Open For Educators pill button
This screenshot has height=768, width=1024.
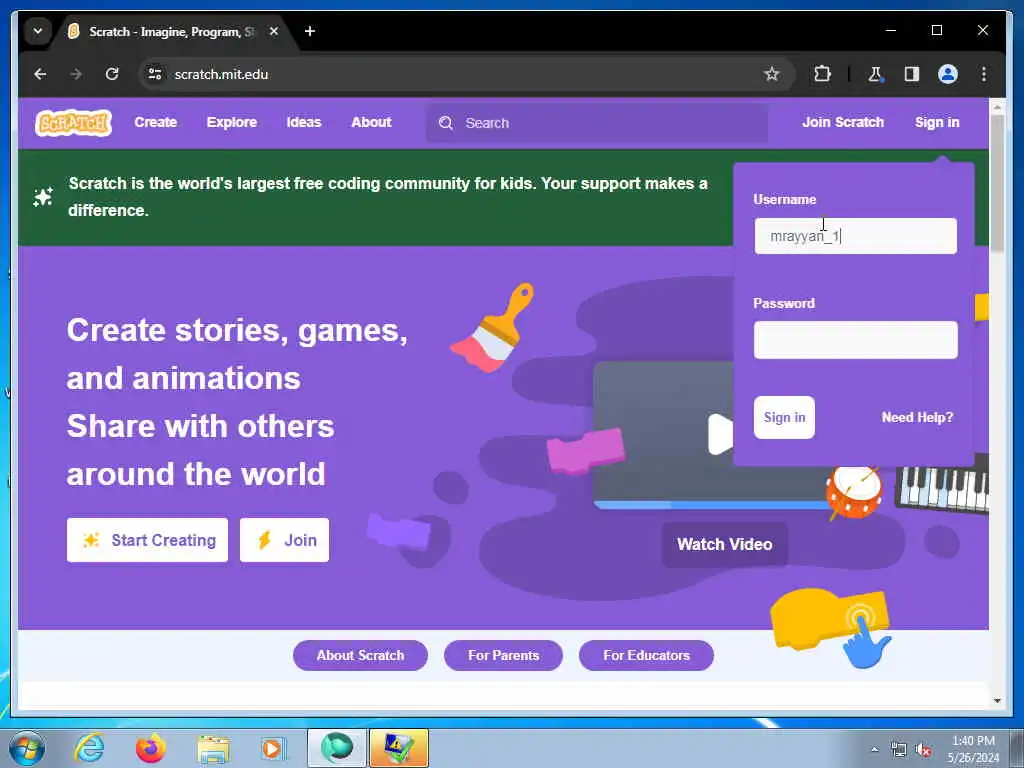pyautogui.click(x=647, y=655)
